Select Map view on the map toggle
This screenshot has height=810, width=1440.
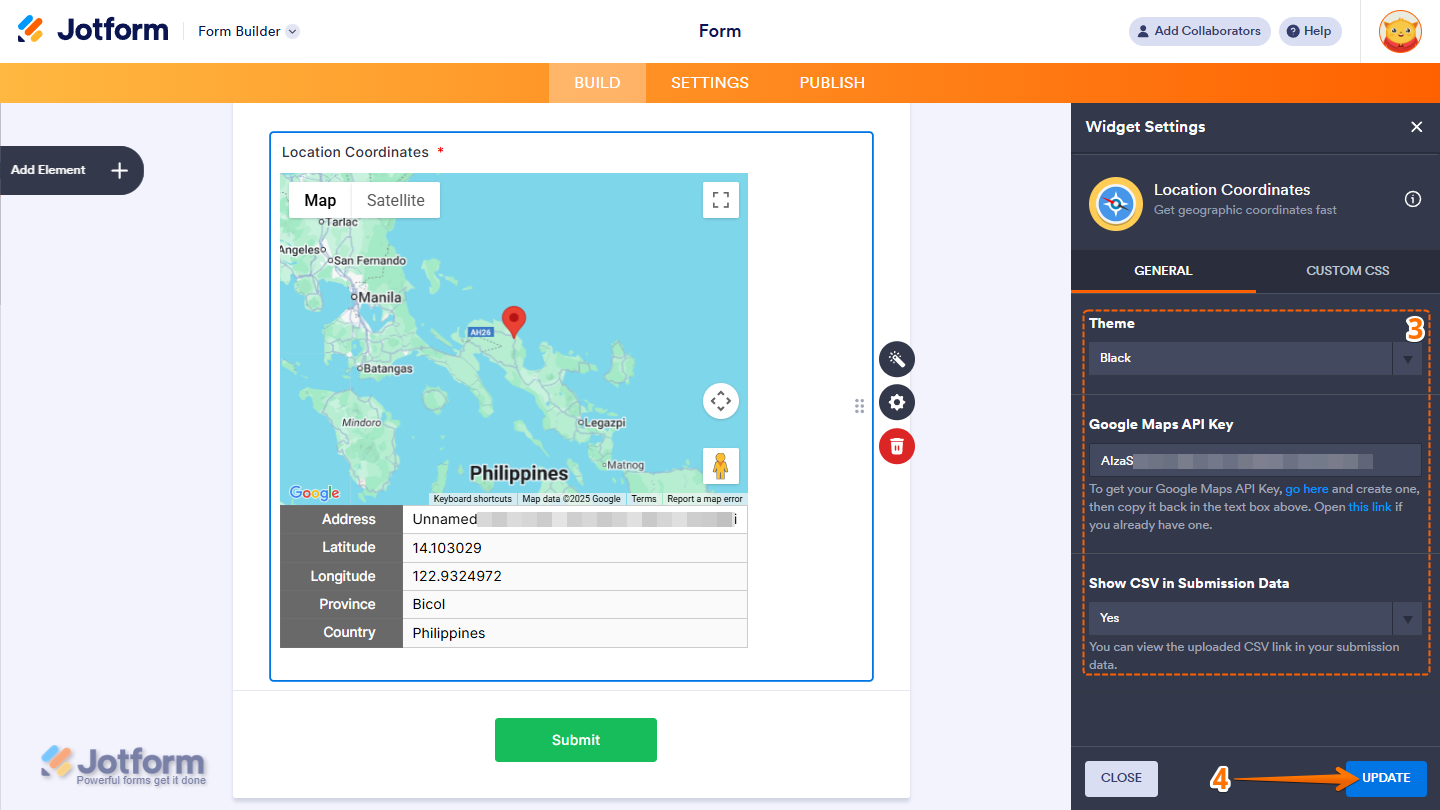pos(320,199)
